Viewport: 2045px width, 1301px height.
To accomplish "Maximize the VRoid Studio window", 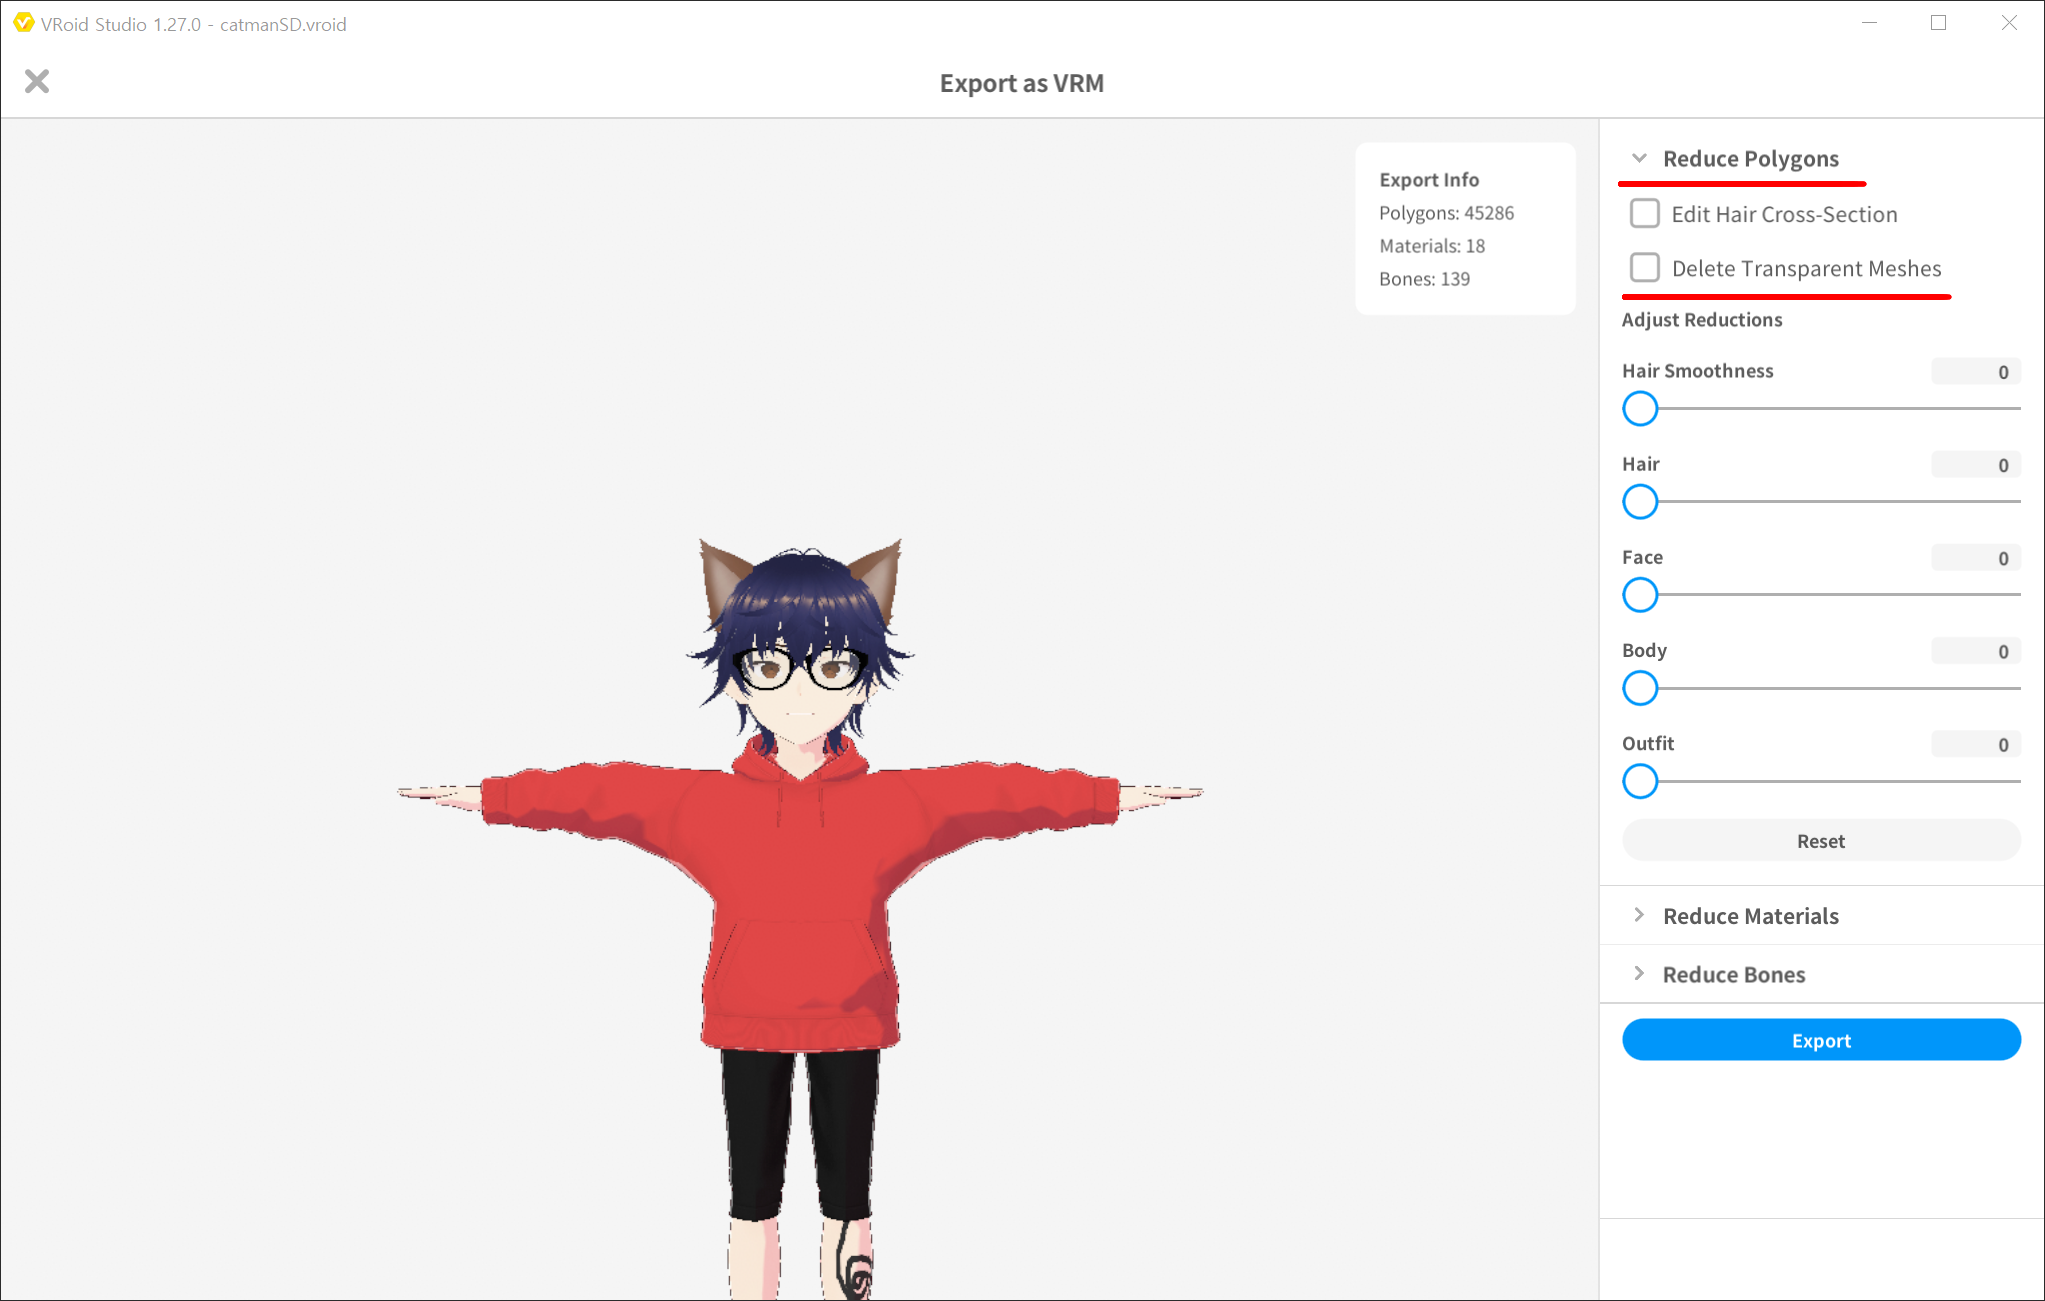I will point(1938,23).
